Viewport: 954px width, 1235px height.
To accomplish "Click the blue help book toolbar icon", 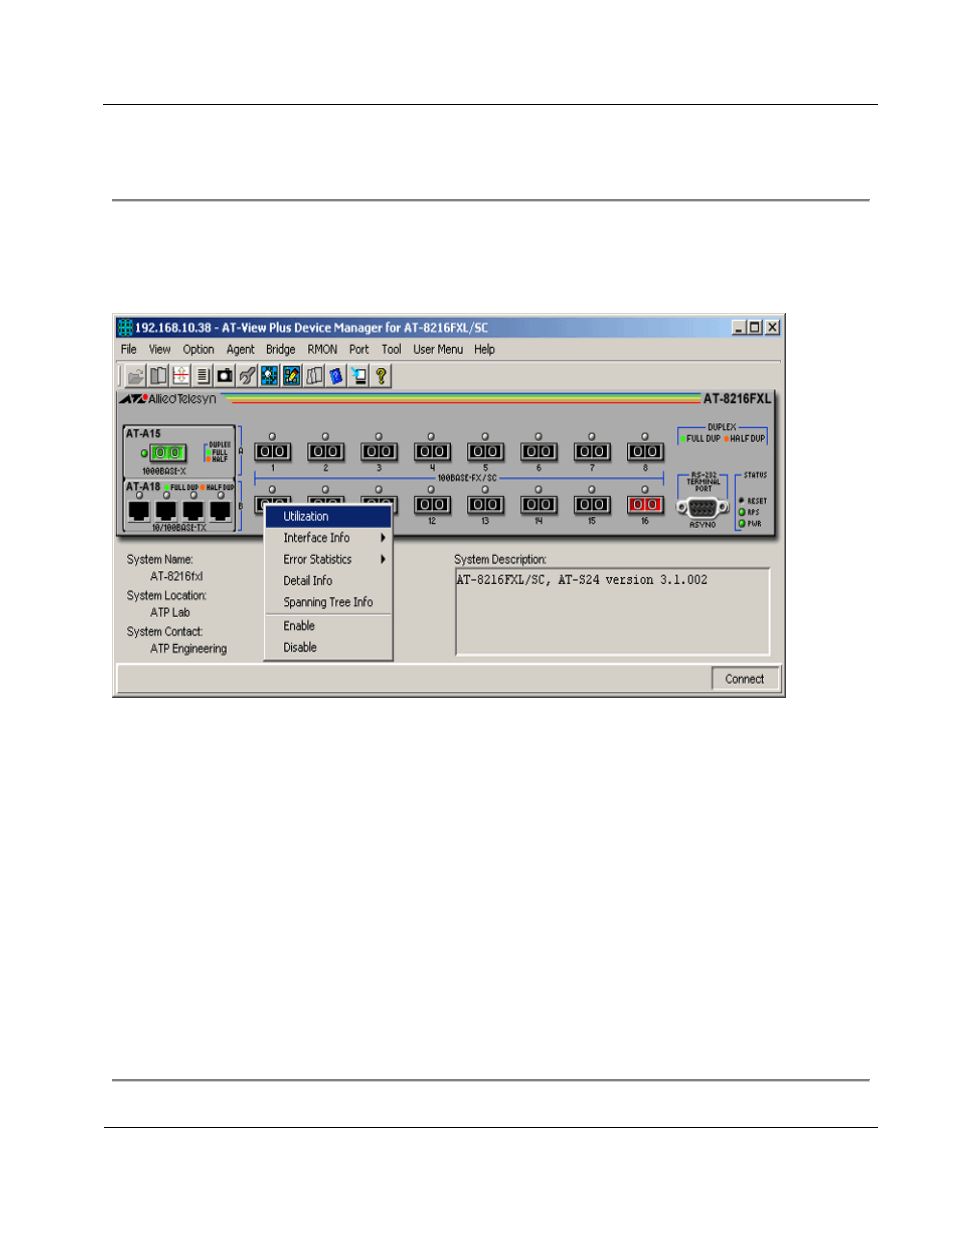I will [336, 376].
